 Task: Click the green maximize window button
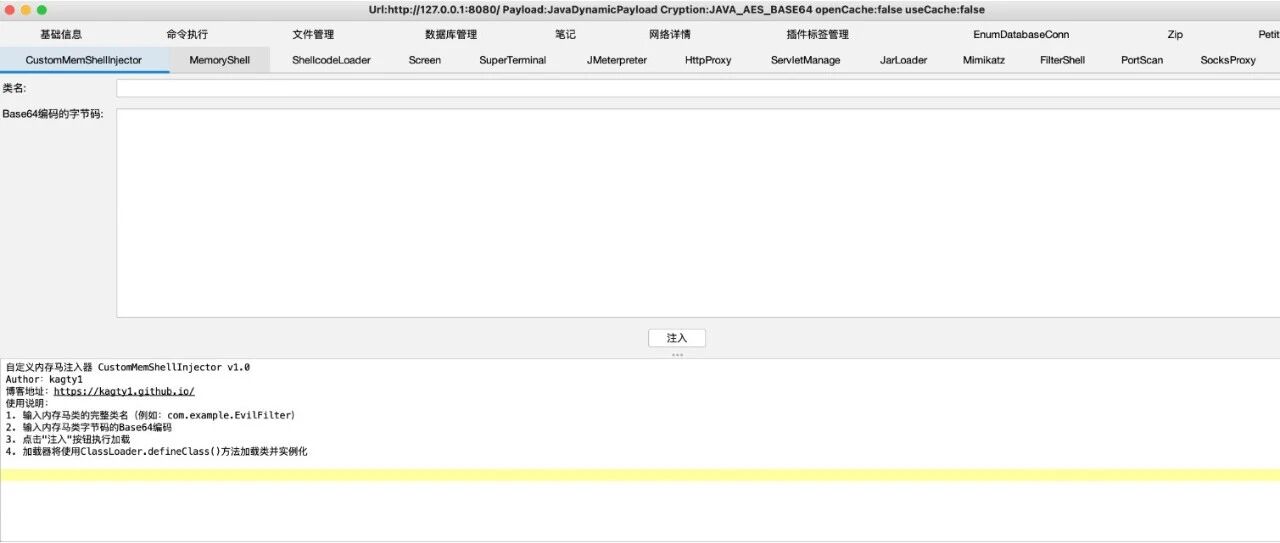pyautogui.click(x=42, y=9)
